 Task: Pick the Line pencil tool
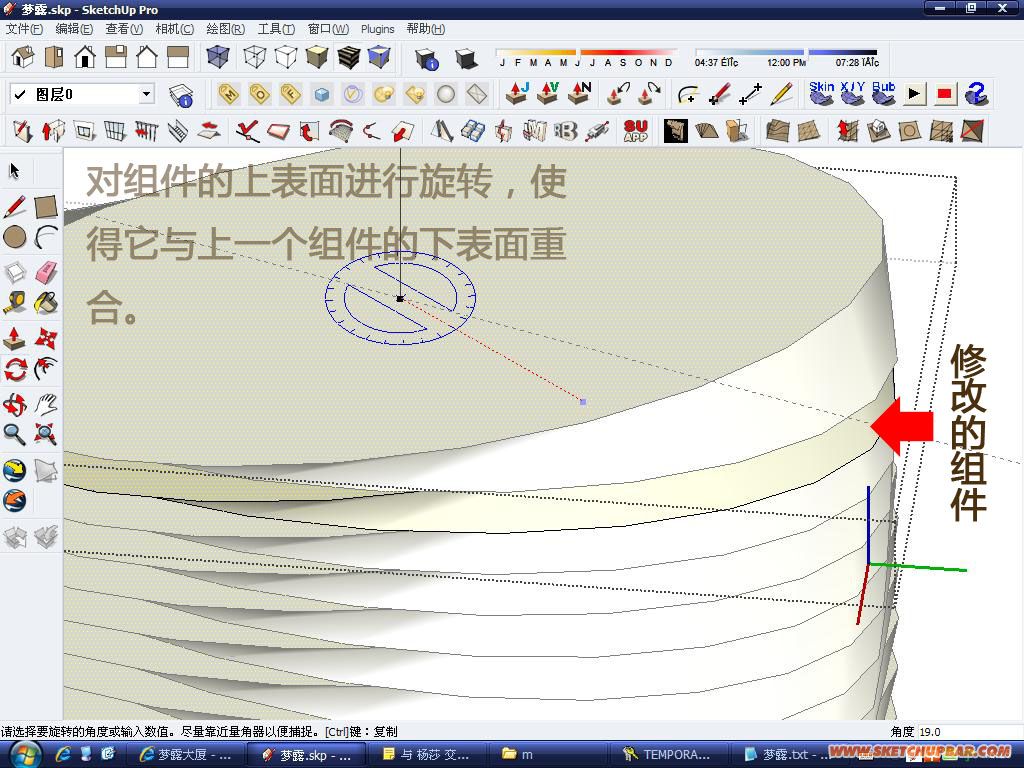15,206
